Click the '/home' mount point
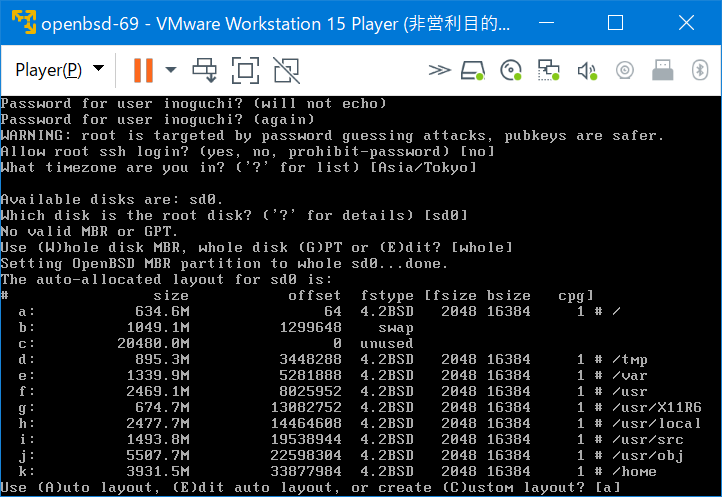Screen dimensions: 722x497 [634, 472]
